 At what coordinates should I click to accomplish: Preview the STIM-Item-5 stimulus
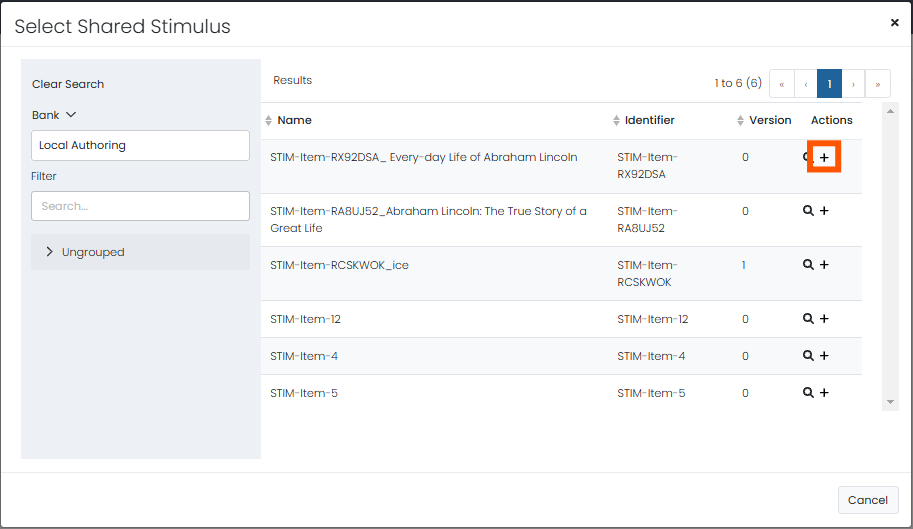pos(808,393)
